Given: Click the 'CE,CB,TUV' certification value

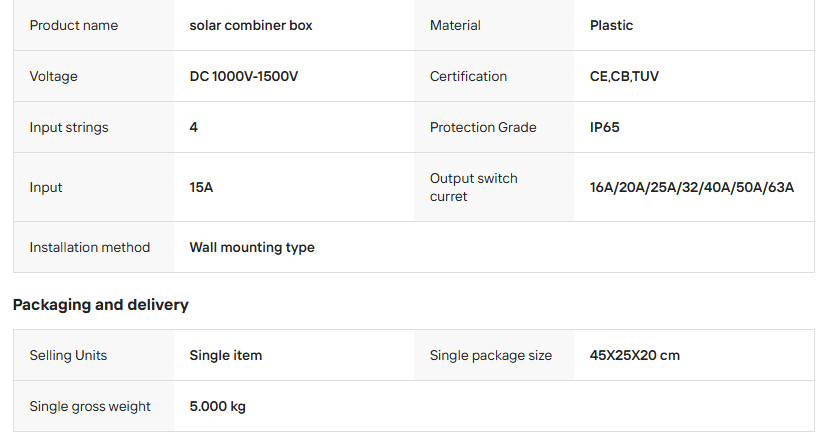Looking at the screenshot, I should tap(624, 76).
